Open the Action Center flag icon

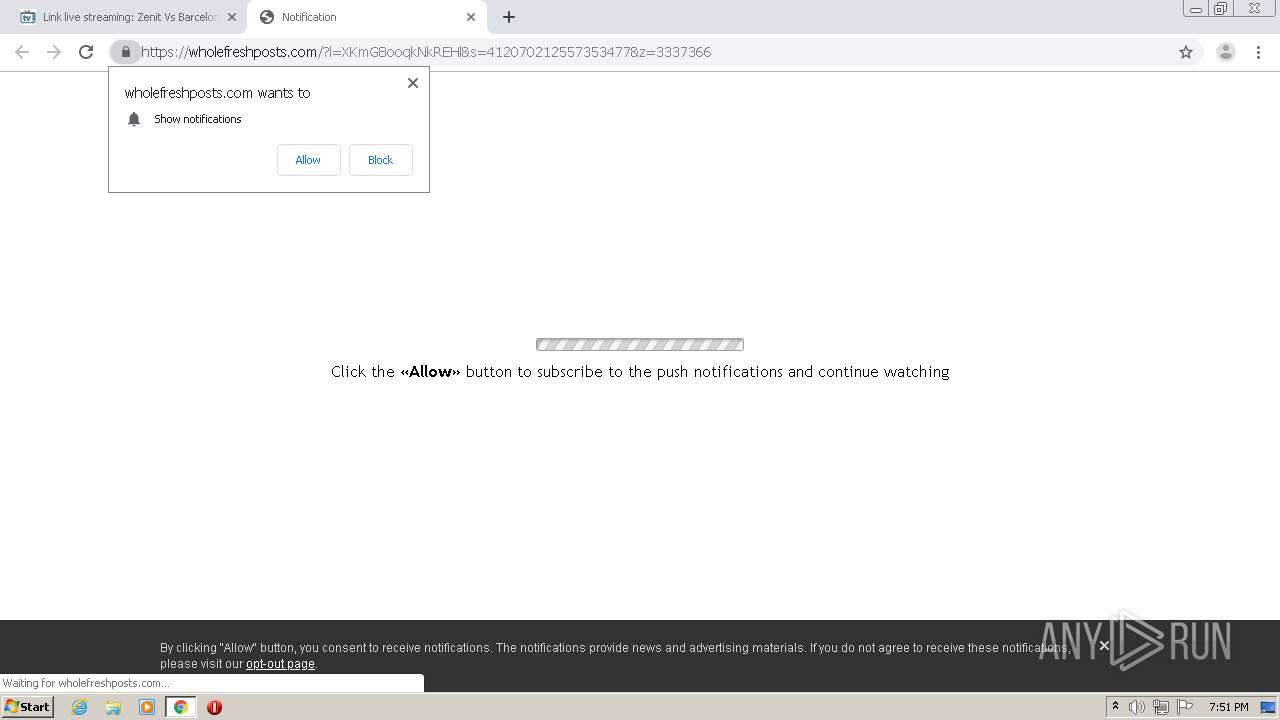click(1185, 707)
